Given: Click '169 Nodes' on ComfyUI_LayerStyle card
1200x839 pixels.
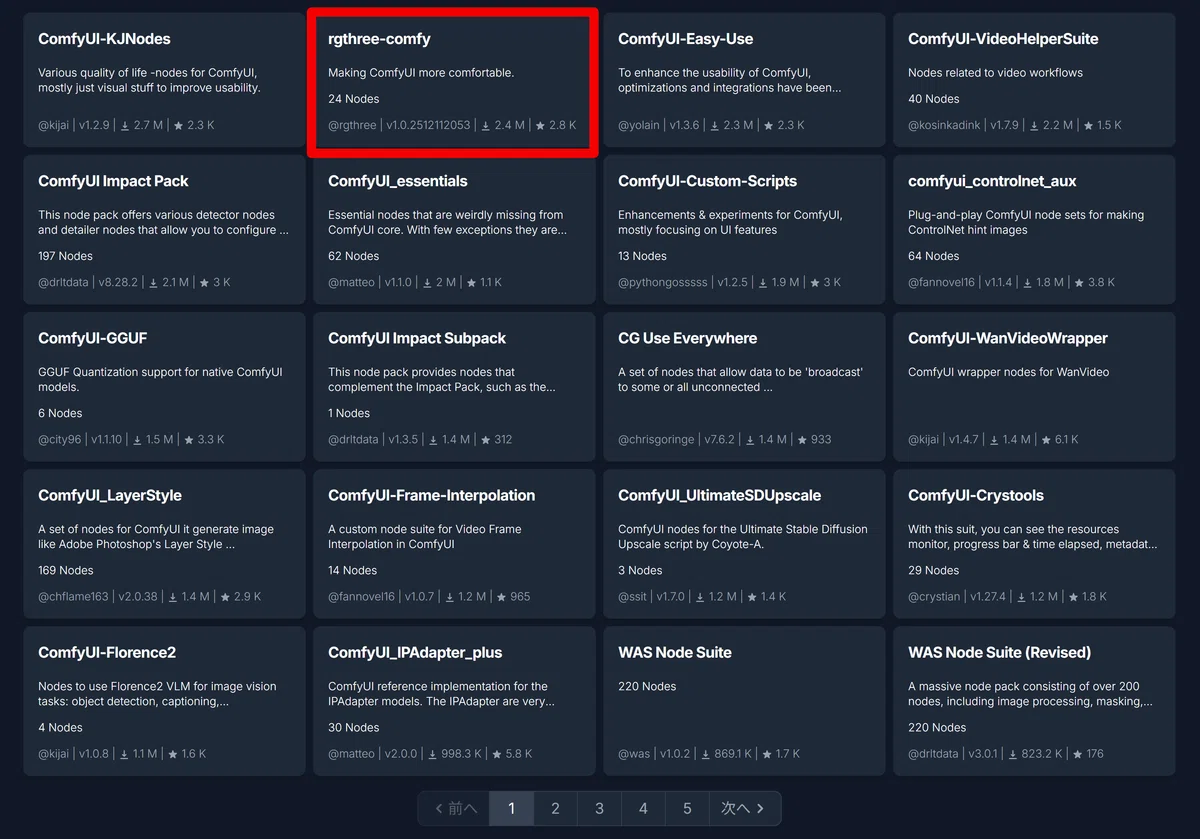Looking at the screenshot, I should click(66, 570).
